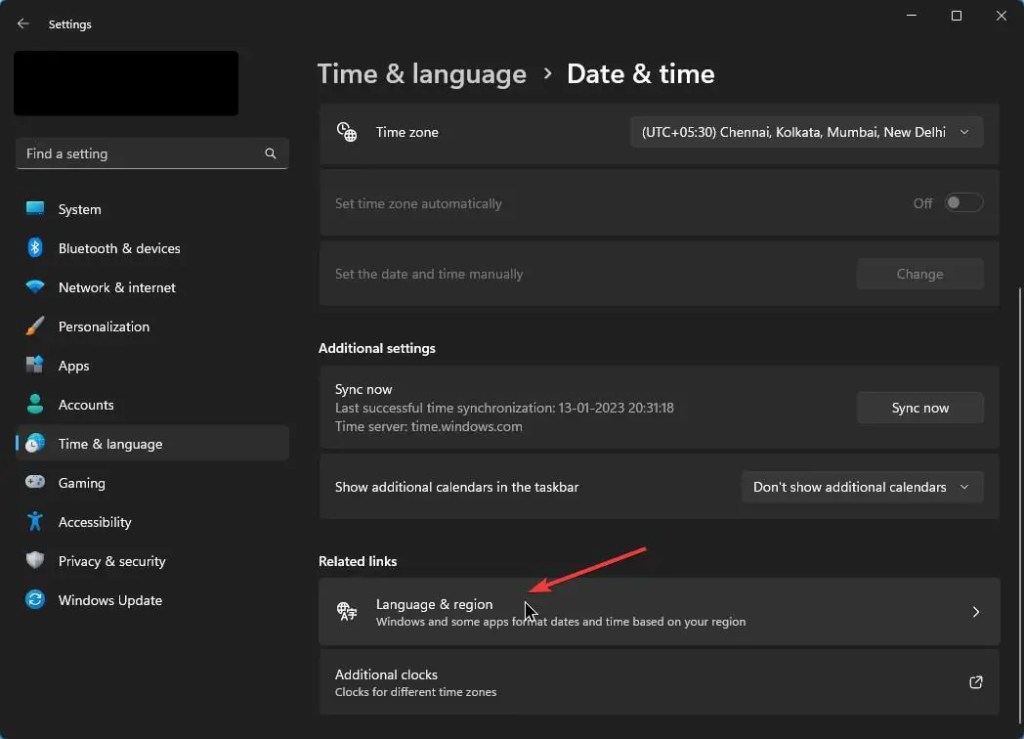
Task: Open the Time zone dropdown
Action: (x=806, y=132)
